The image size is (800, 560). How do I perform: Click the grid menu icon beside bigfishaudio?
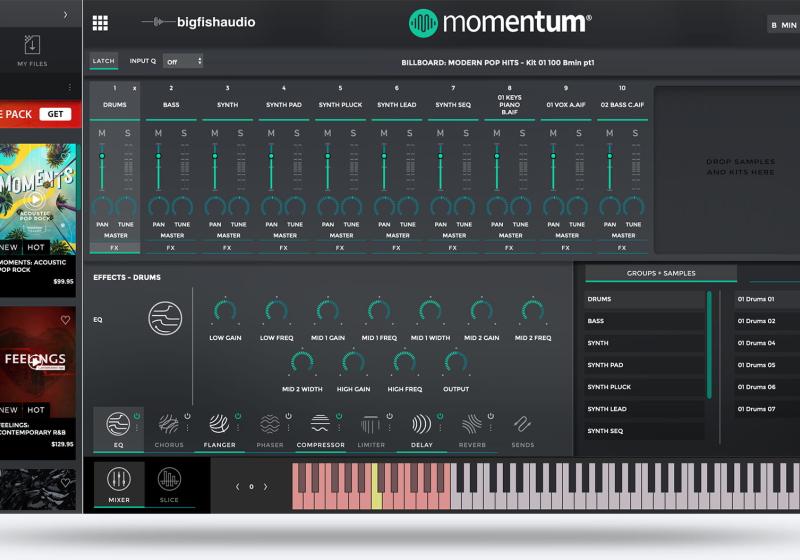click(x=100, y=23)
